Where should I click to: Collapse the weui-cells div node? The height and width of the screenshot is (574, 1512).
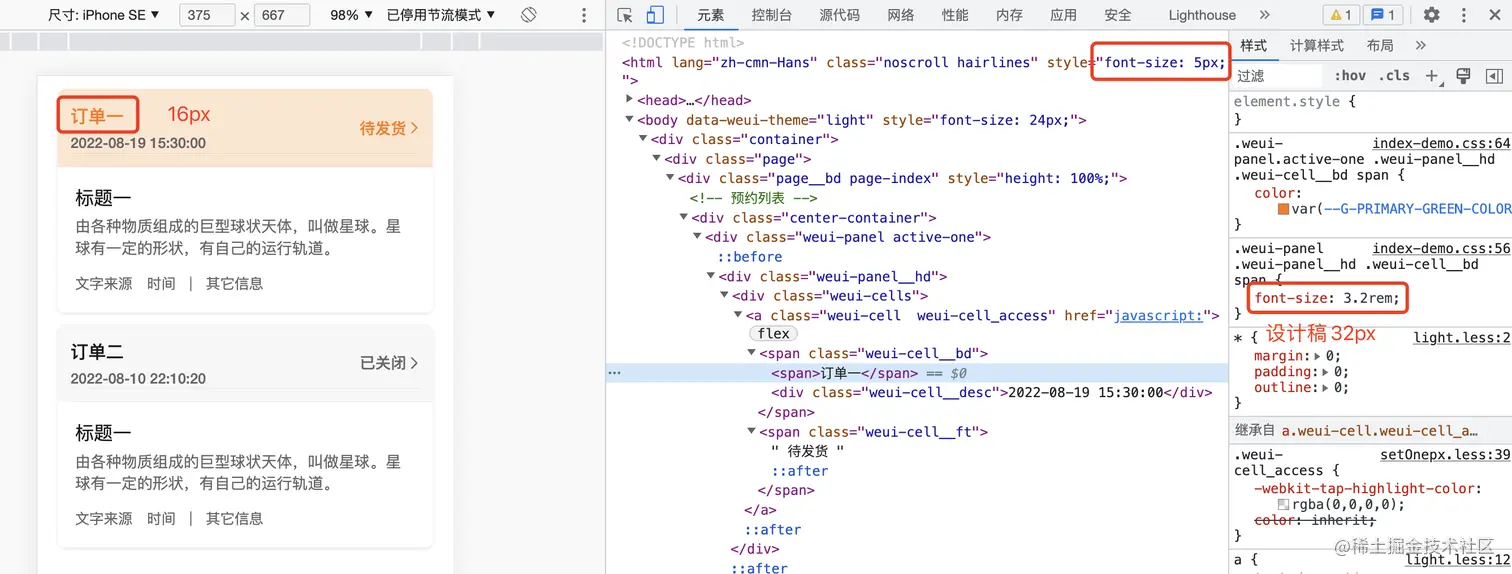click(x=724, y=296)
